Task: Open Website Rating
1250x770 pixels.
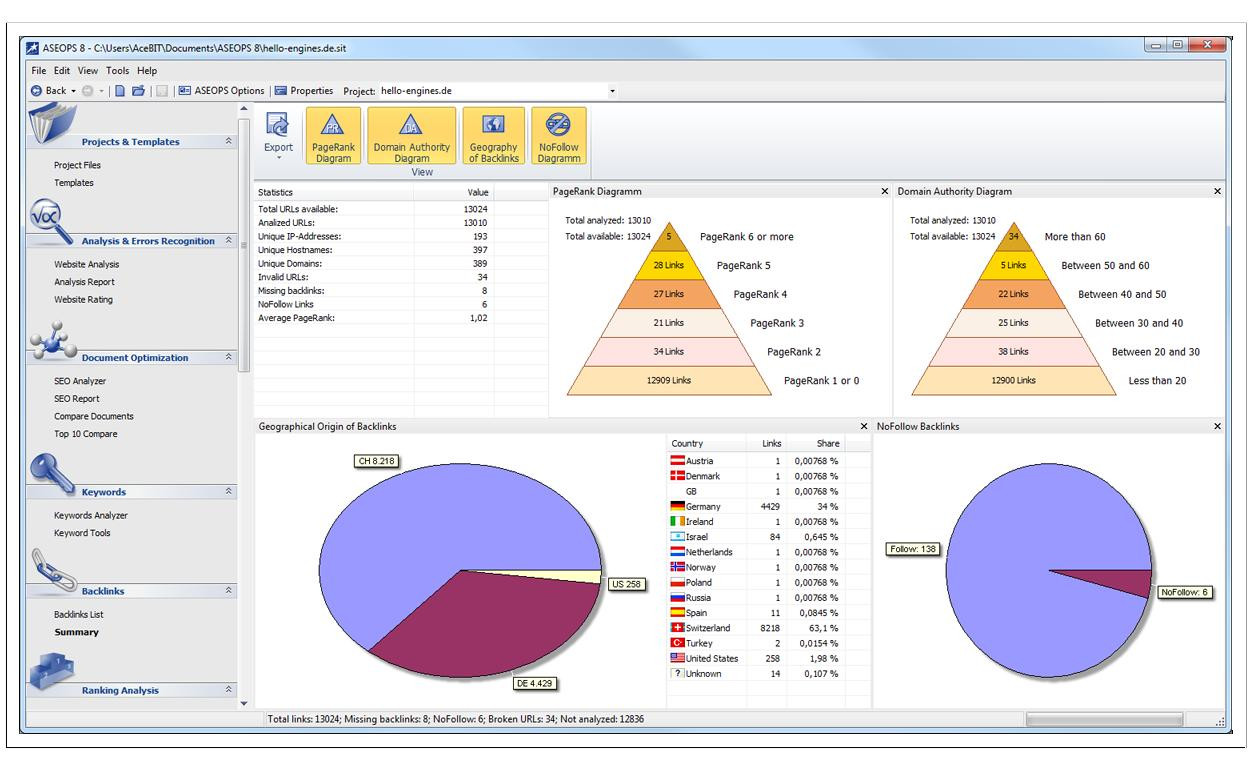Action: [83, 299]
